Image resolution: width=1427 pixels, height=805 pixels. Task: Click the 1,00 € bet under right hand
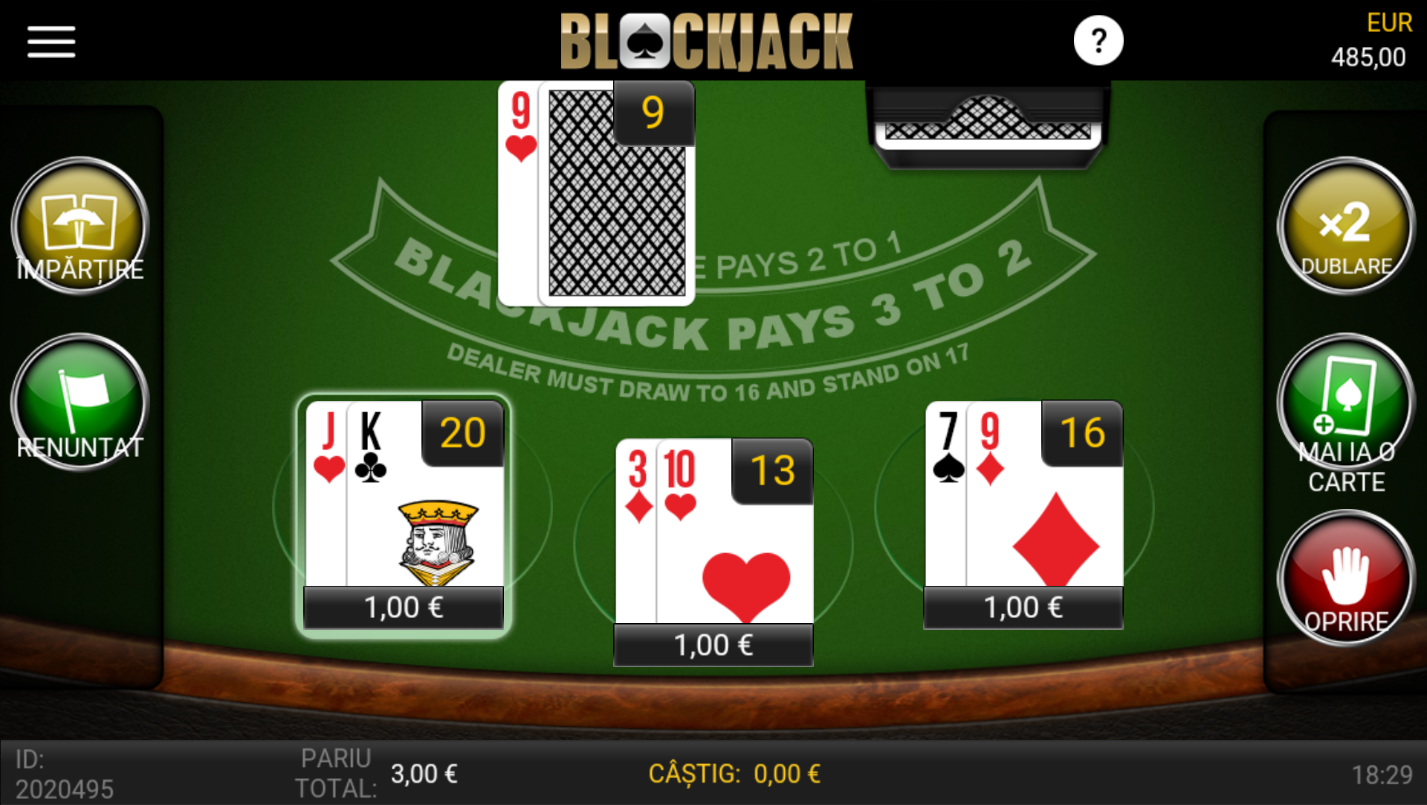coord(1024,607)
